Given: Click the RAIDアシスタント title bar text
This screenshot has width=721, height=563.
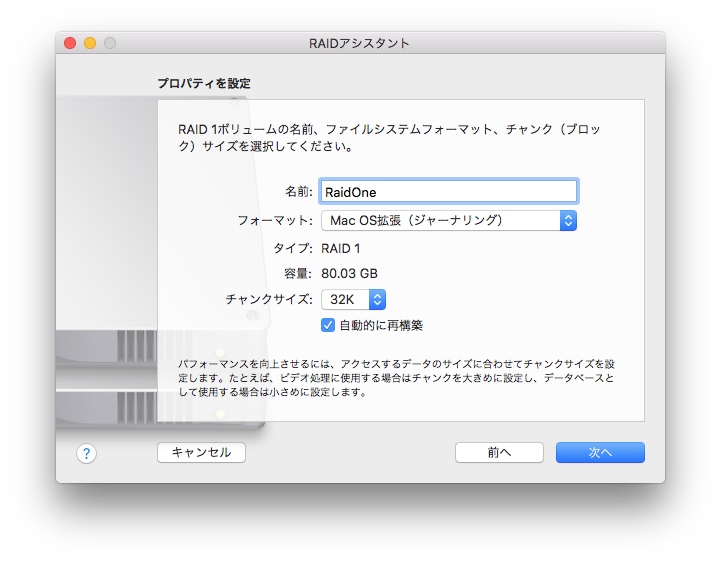Looking at the screenshot, I should [x=359, y=43].
